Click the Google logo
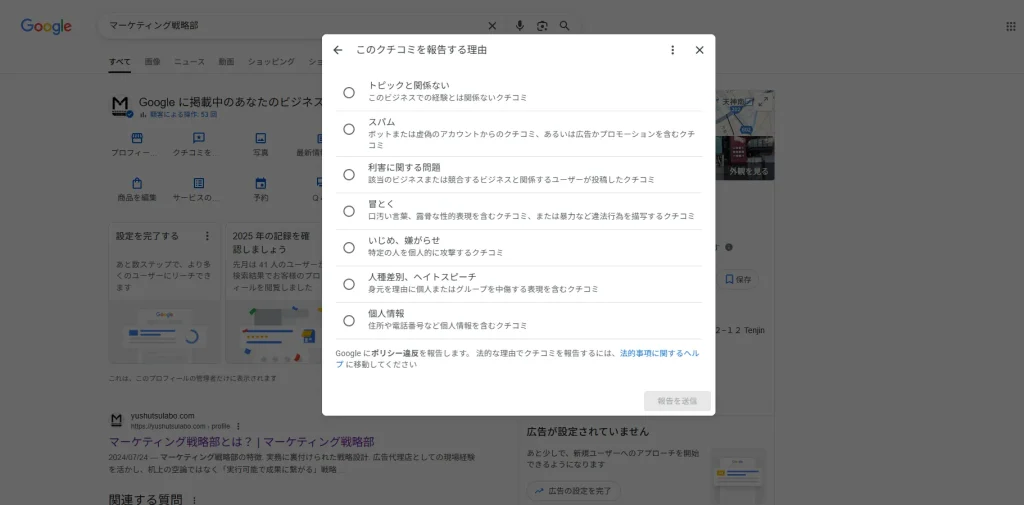Image resolution: width=1024 pixels, height=505 pixels. coord(46,26)
